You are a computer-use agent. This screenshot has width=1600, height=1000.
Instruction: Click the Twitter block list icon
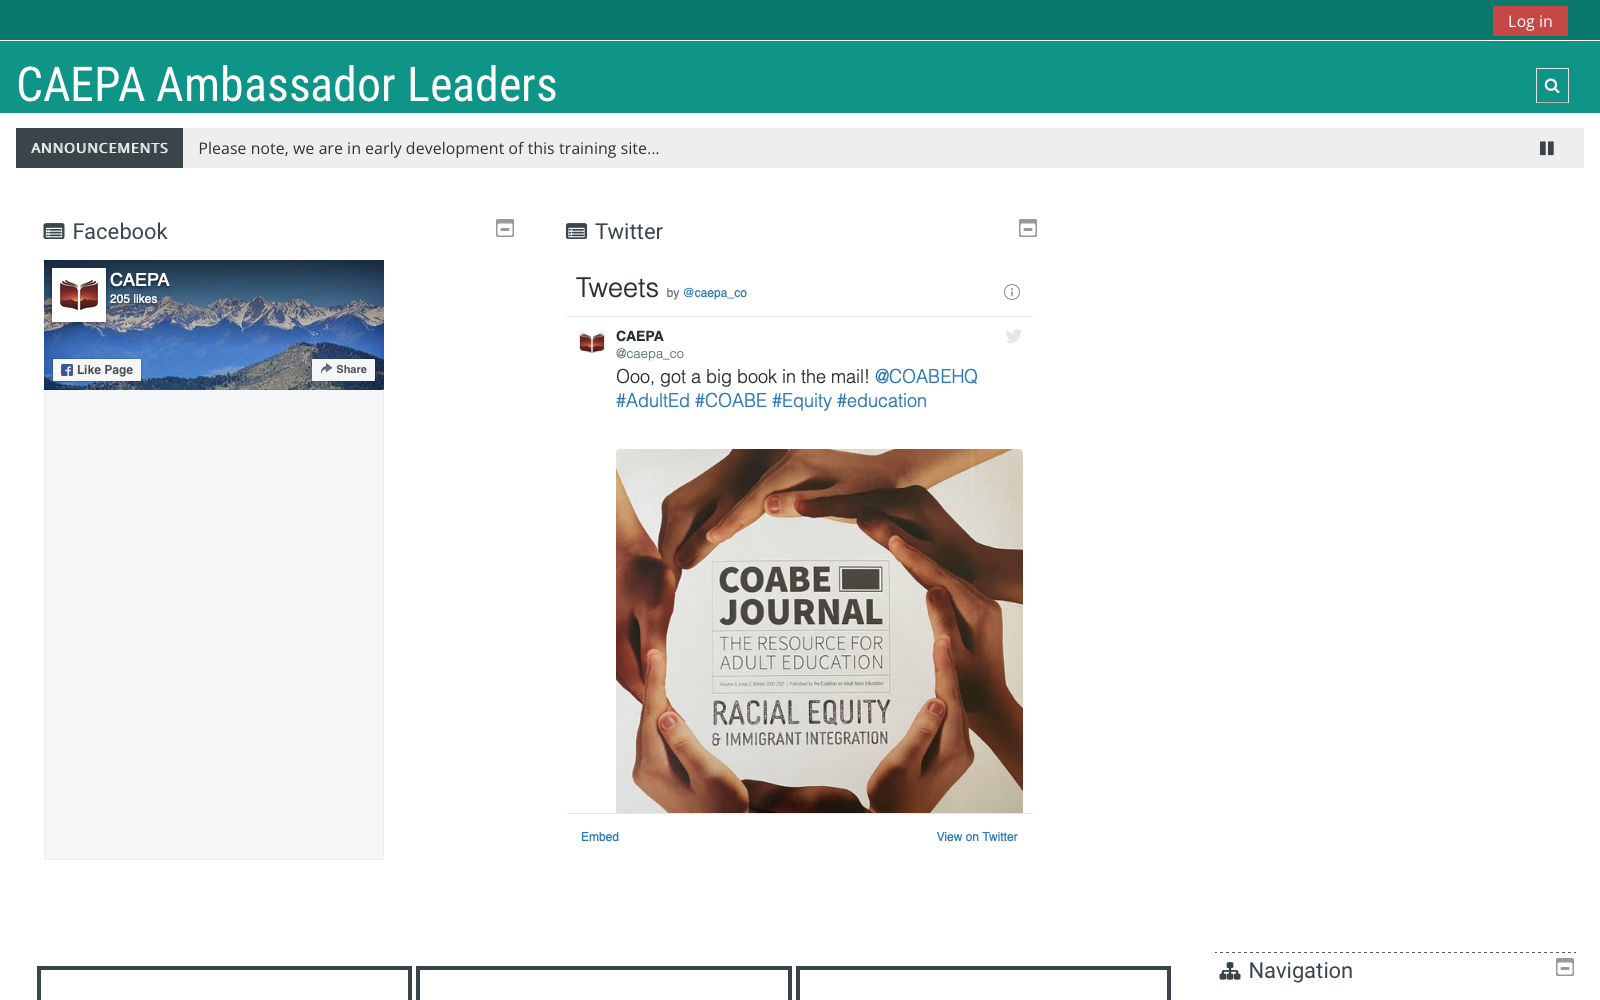pyautogui.click(x=576, y=232)
